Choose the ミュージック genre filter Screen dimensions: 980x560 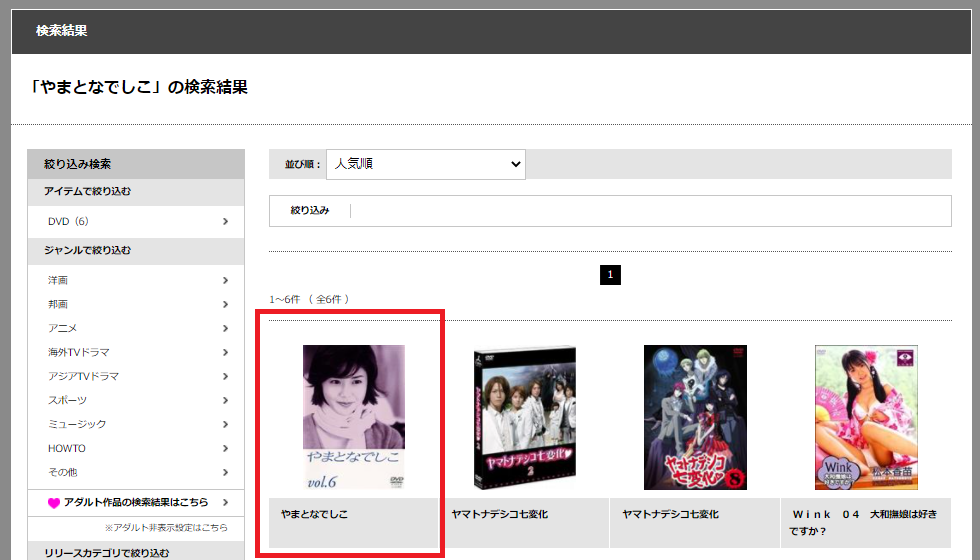(x=136, y=424)
